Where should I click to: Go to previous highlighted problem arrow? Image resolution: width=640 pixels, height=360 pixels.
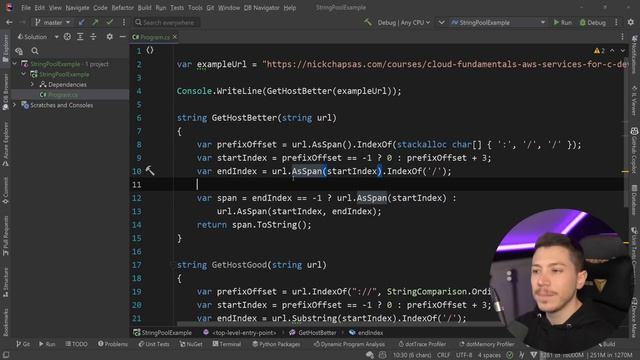612,51
